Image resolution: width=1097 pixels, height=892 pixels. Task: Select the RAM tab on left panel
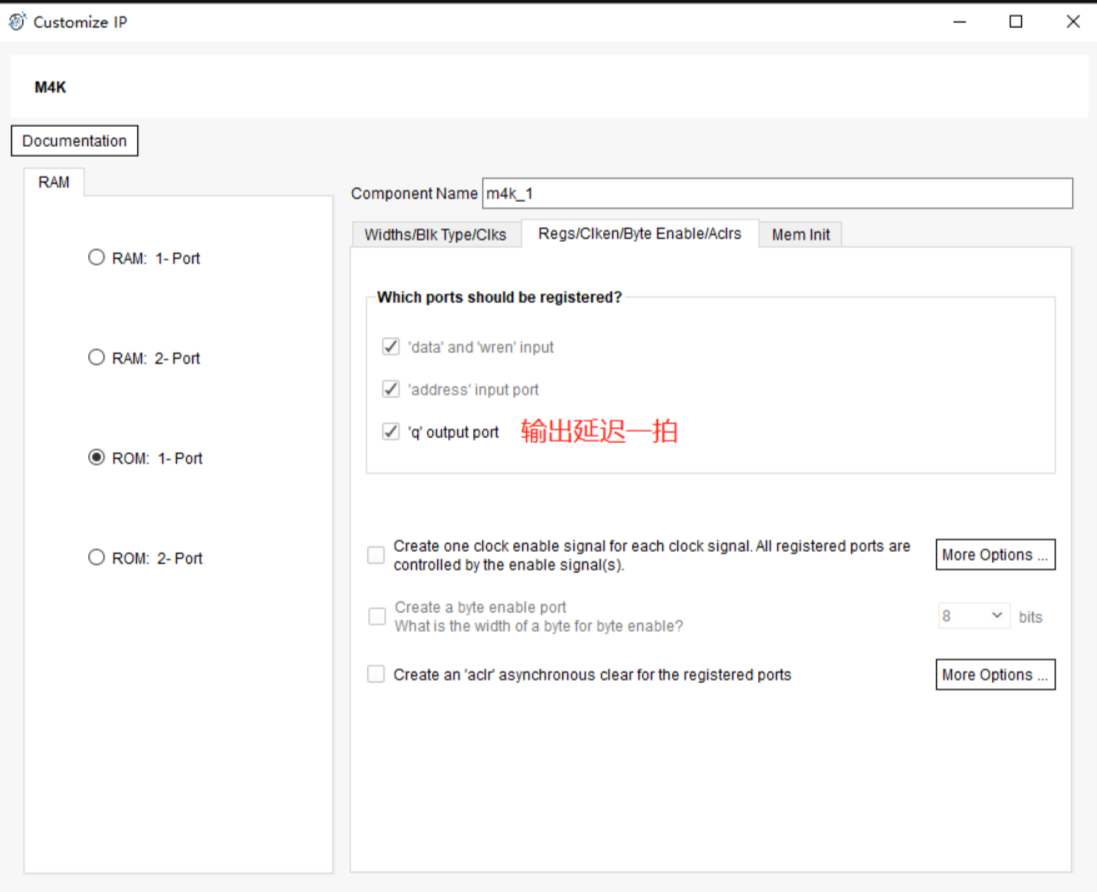(54, 183)
